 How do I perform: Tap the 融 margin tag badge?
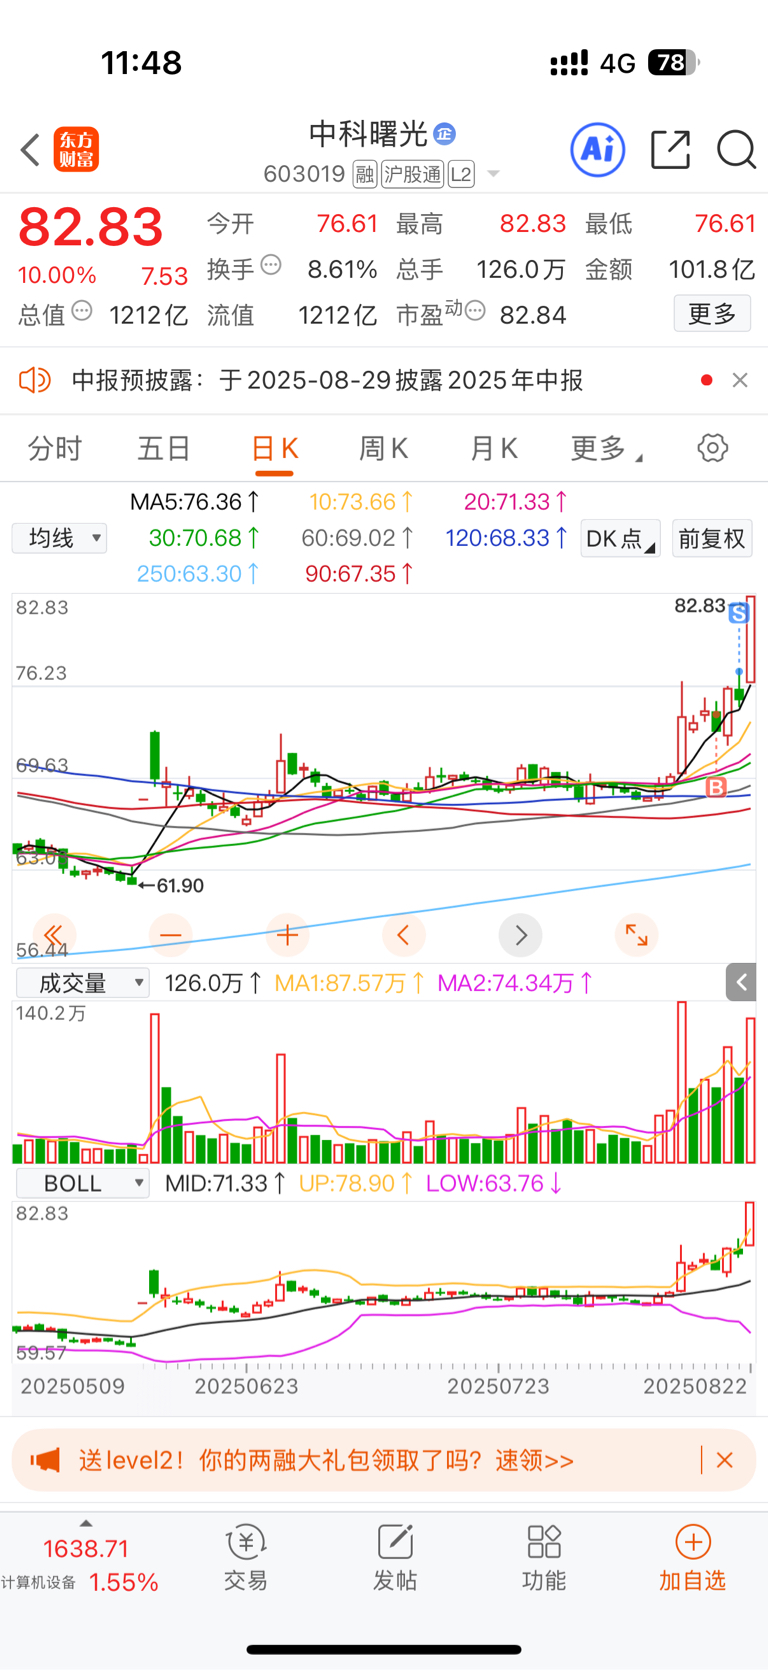coord(365,174)
